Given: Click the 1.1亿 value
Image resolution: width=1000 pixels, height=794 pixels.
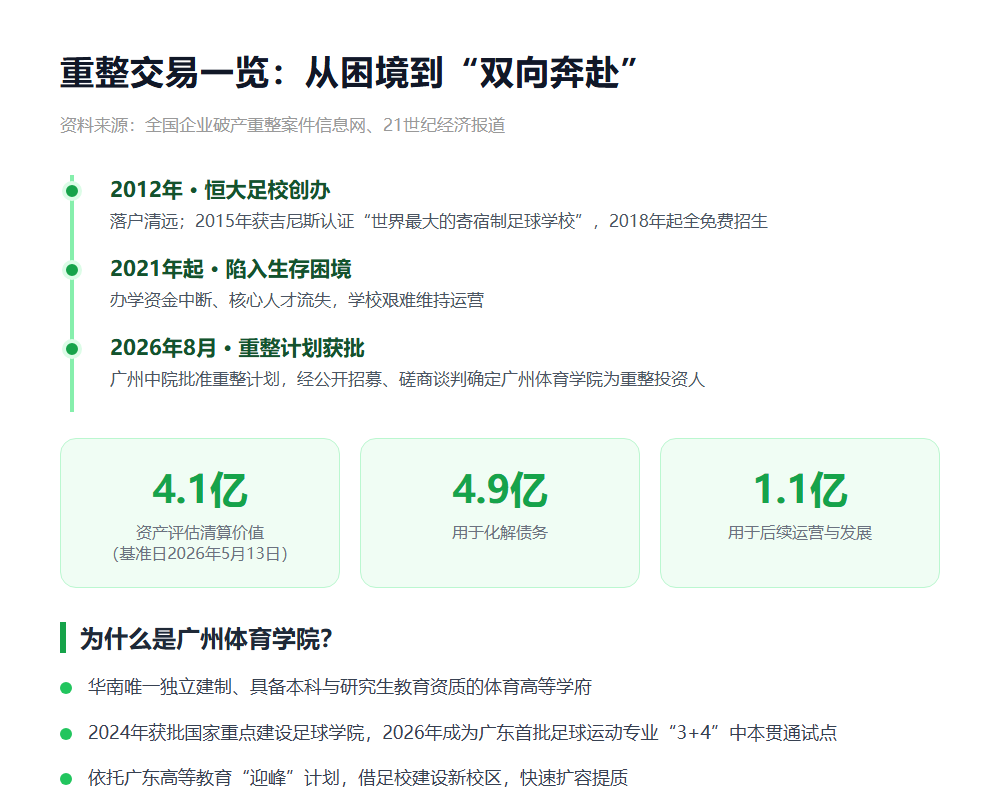Looking at the screenshot, I should tap(800, 490).
